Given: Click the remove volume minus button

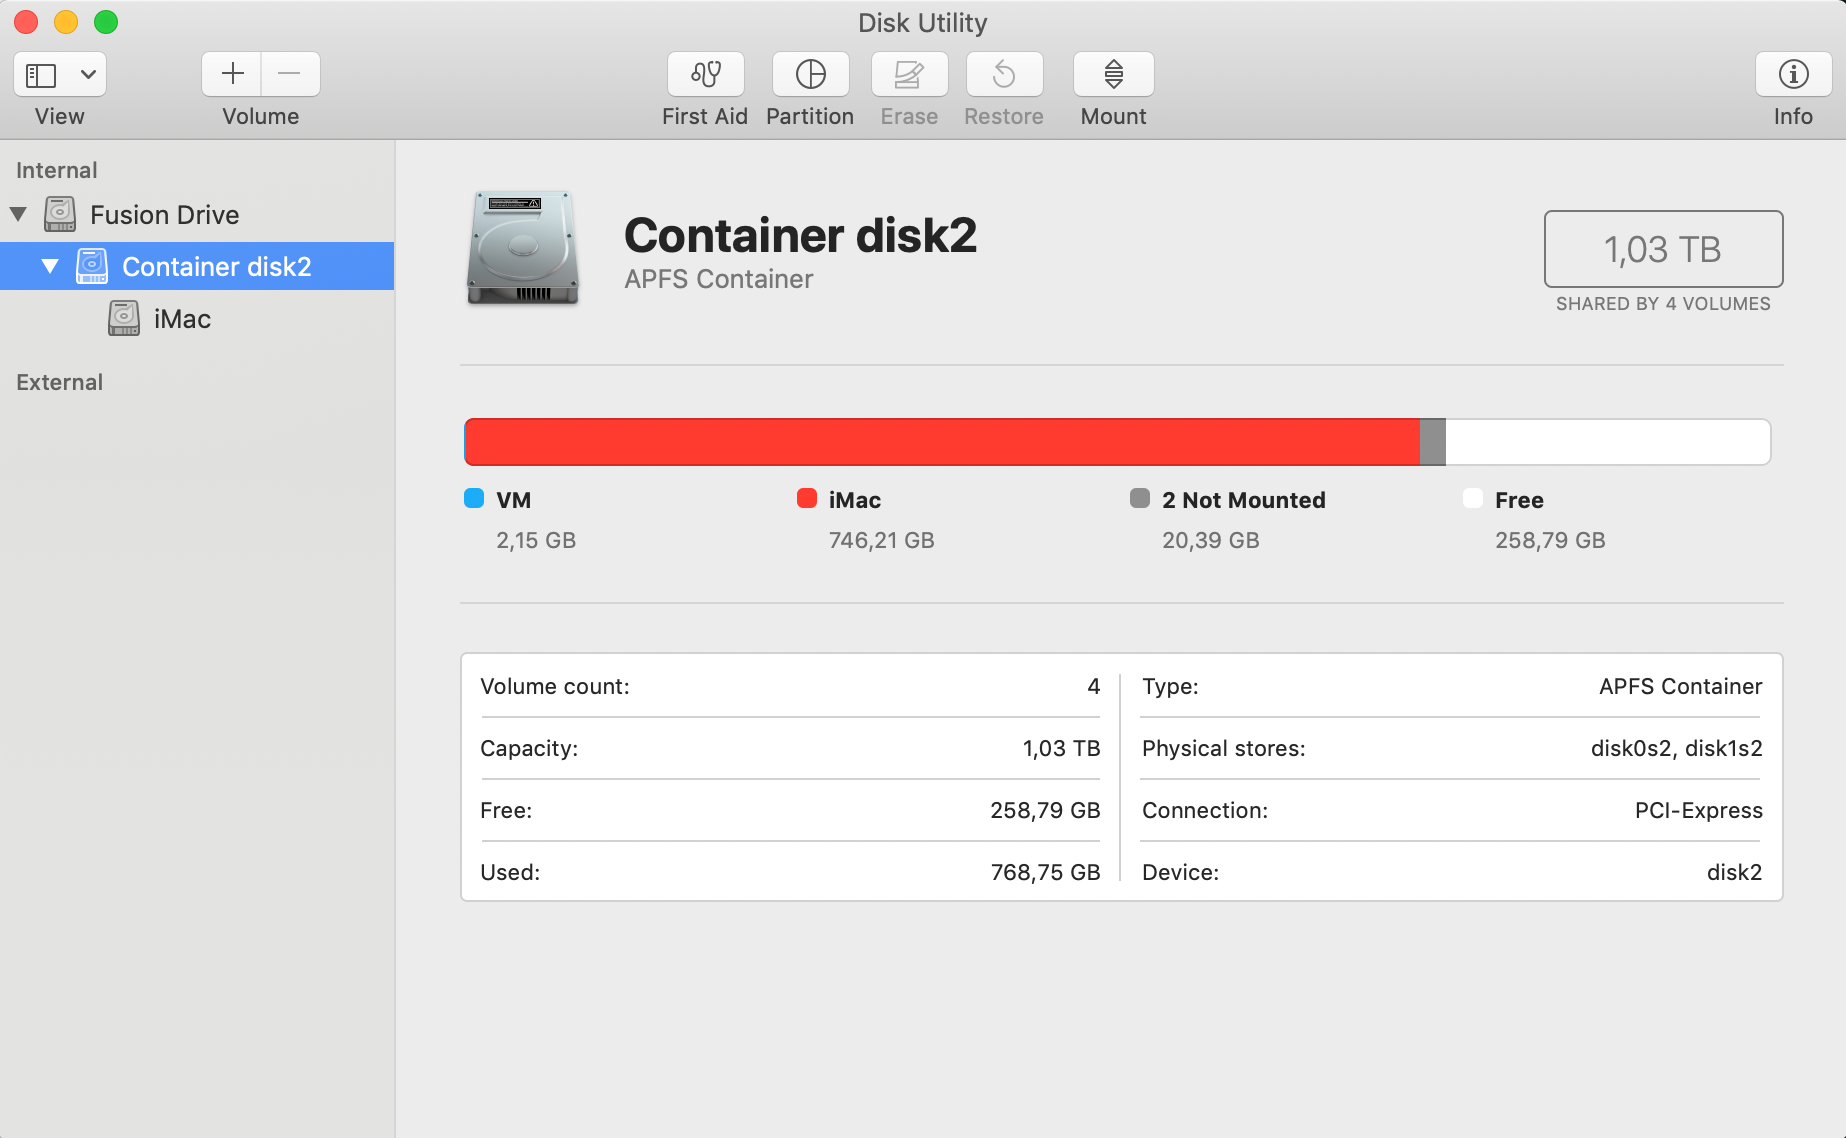Looking at the screenshot, I should (290, 74).
